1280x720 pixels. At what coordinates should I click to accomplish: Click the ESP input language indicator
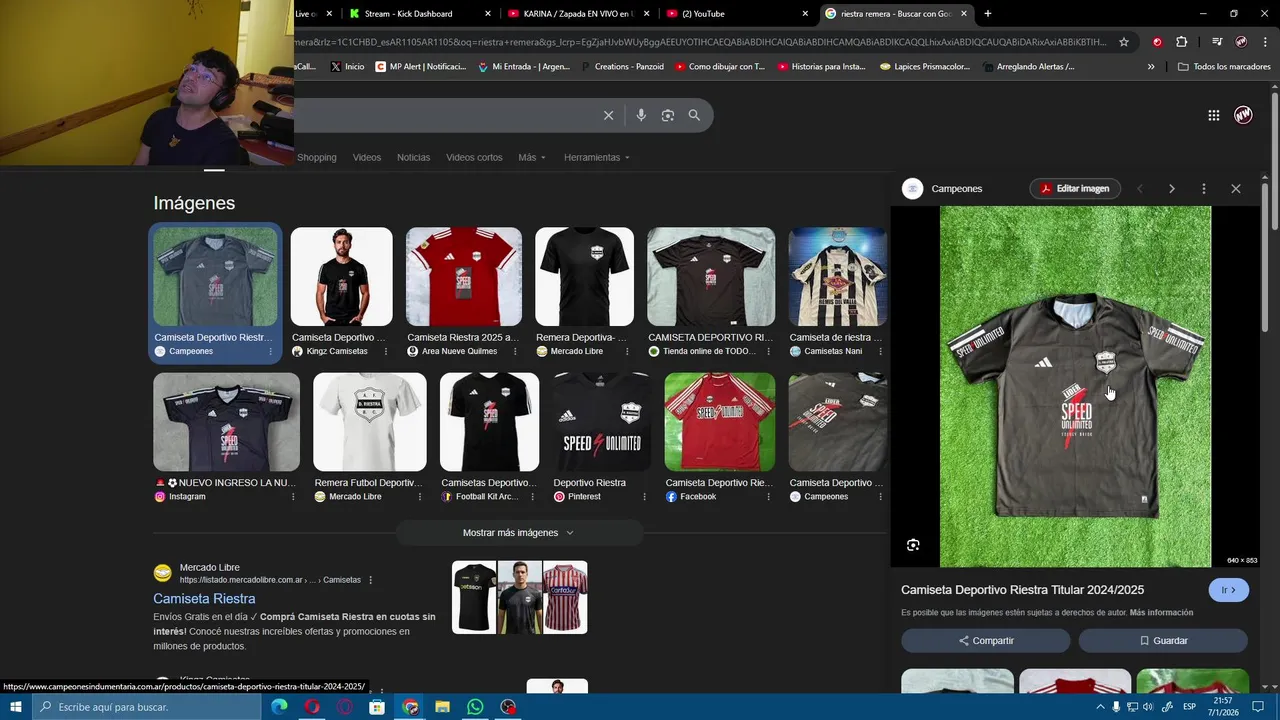coord(1190,707)
